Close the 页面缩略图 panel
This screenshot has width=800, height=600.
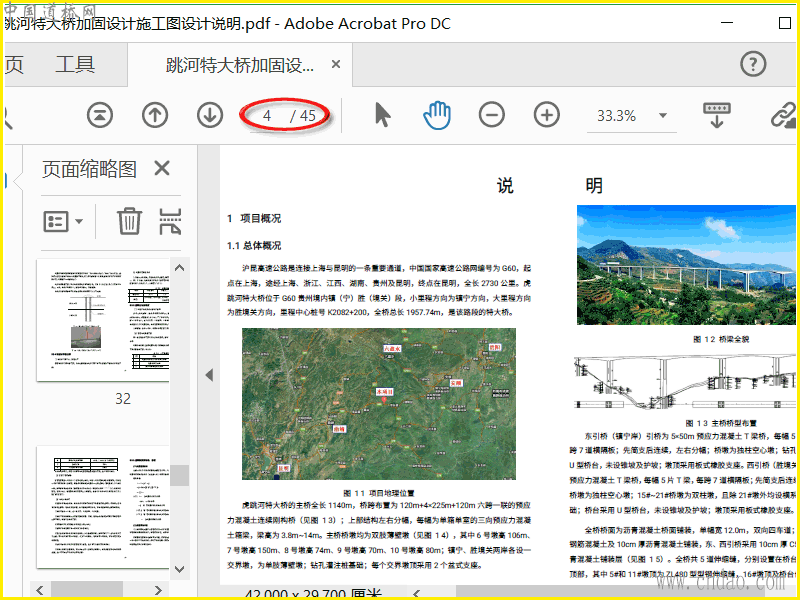coord(162,168)
